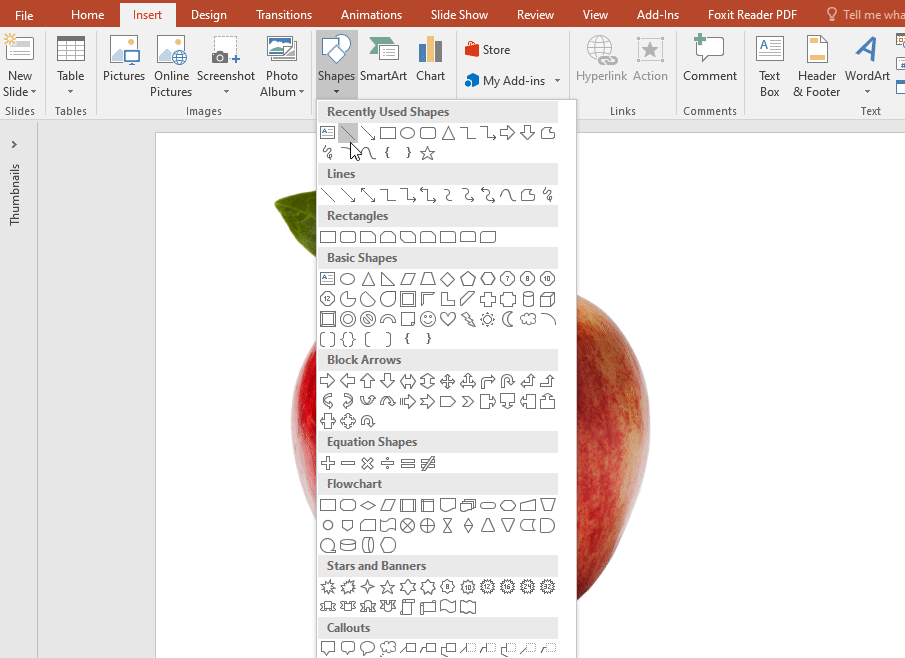The height and width of the screenshot is (658, 905).
Task: Select the Sun shape
Action: point(488,319)
